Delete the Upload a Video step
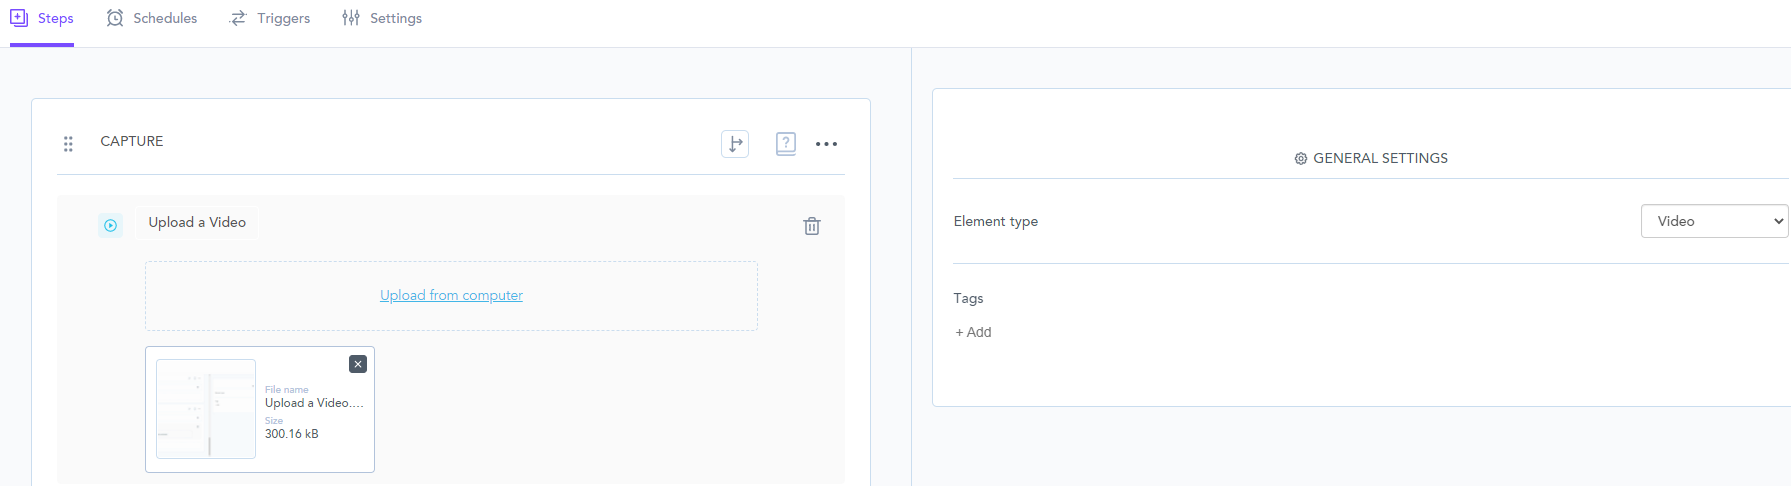The height and width of the screenshot is (486, 1791). click(x=812, y=226)
